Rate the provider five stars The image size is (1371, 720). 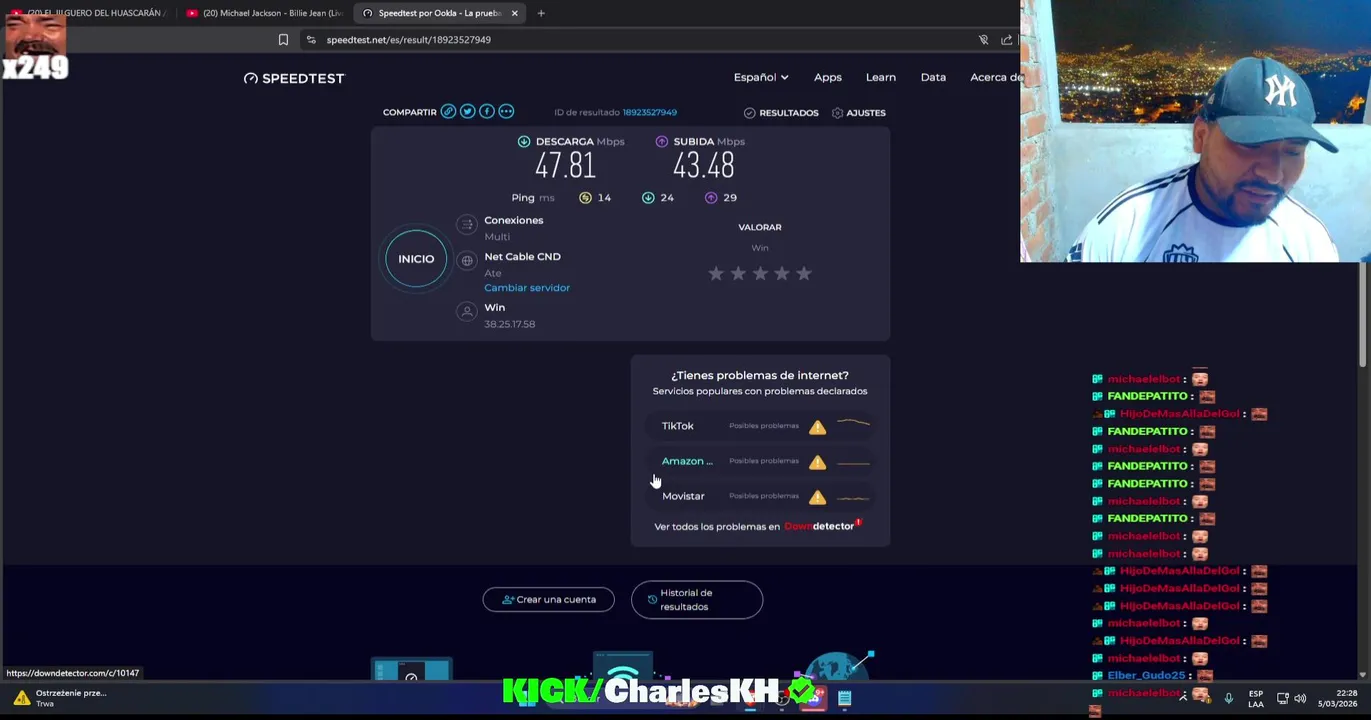804,273
